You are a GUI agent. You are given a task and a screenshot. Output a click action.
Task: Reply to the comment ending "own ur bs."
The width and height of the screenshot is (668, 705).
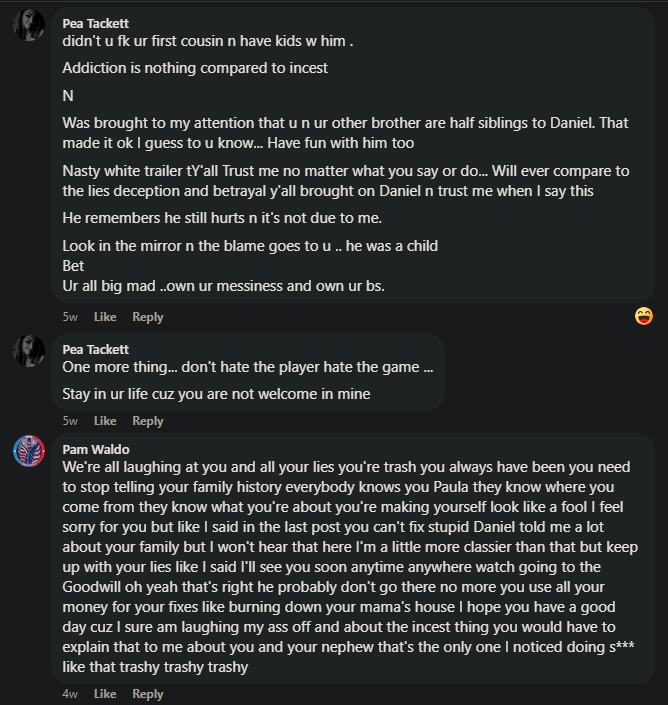[x=148, y=317]
